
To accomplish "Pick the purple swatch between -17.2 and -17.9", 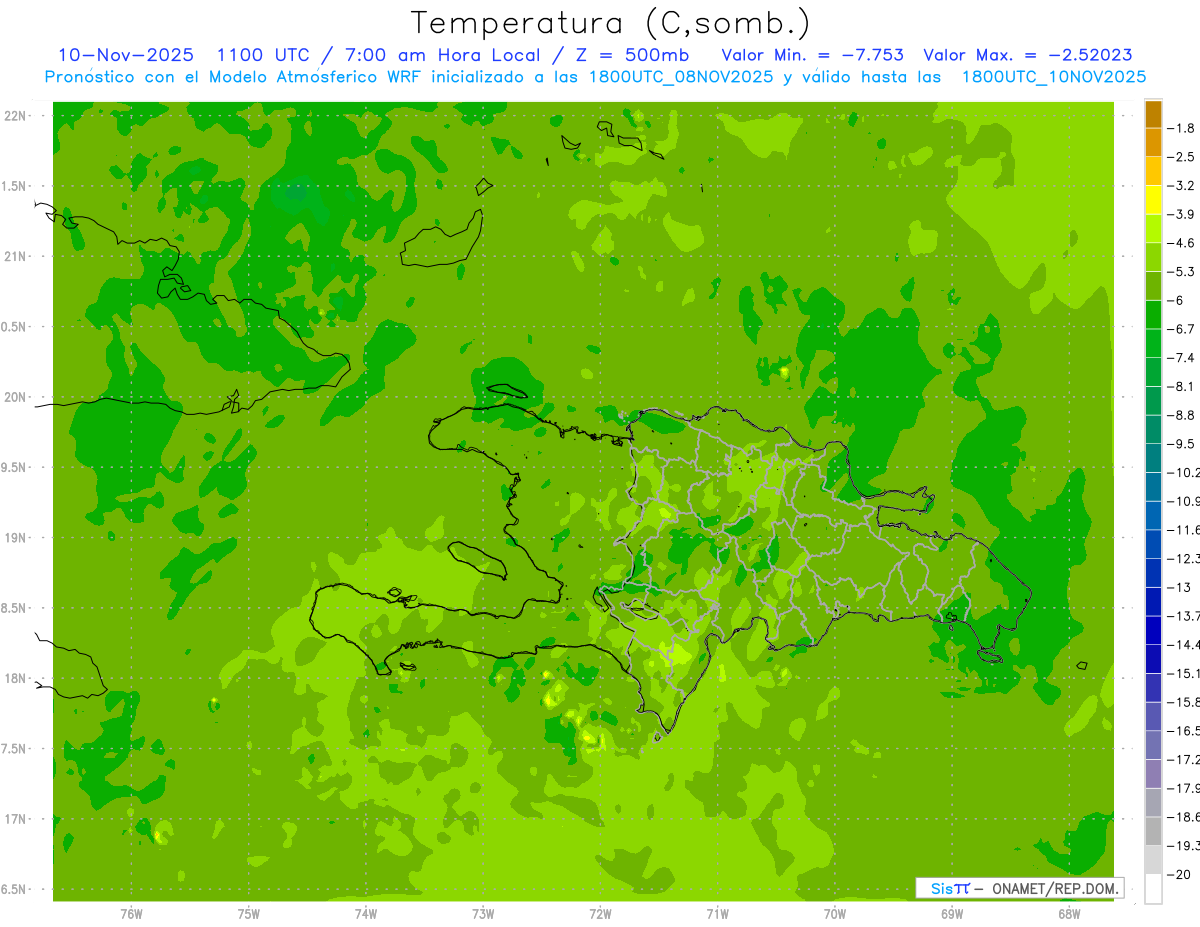I will (x=1153, y=773).
